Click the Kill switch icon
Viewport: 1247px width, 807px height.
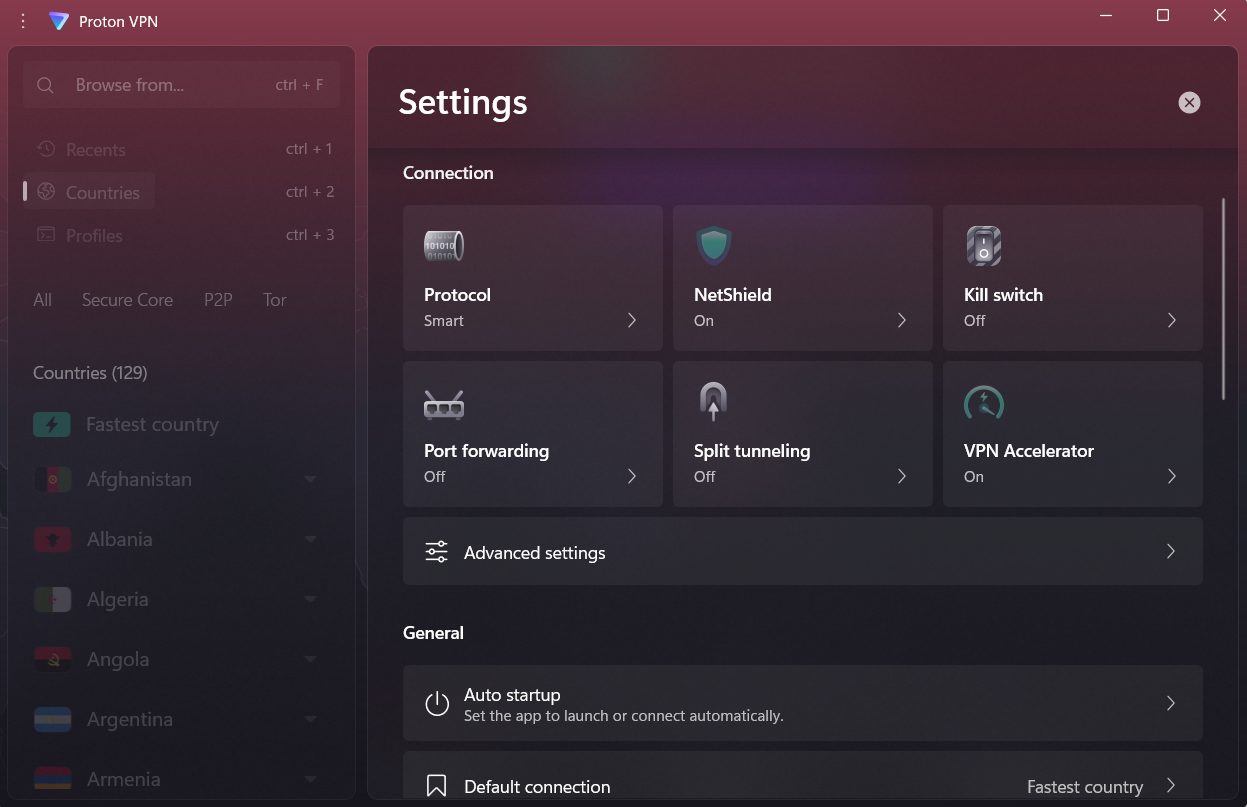(x=983, y=245)
